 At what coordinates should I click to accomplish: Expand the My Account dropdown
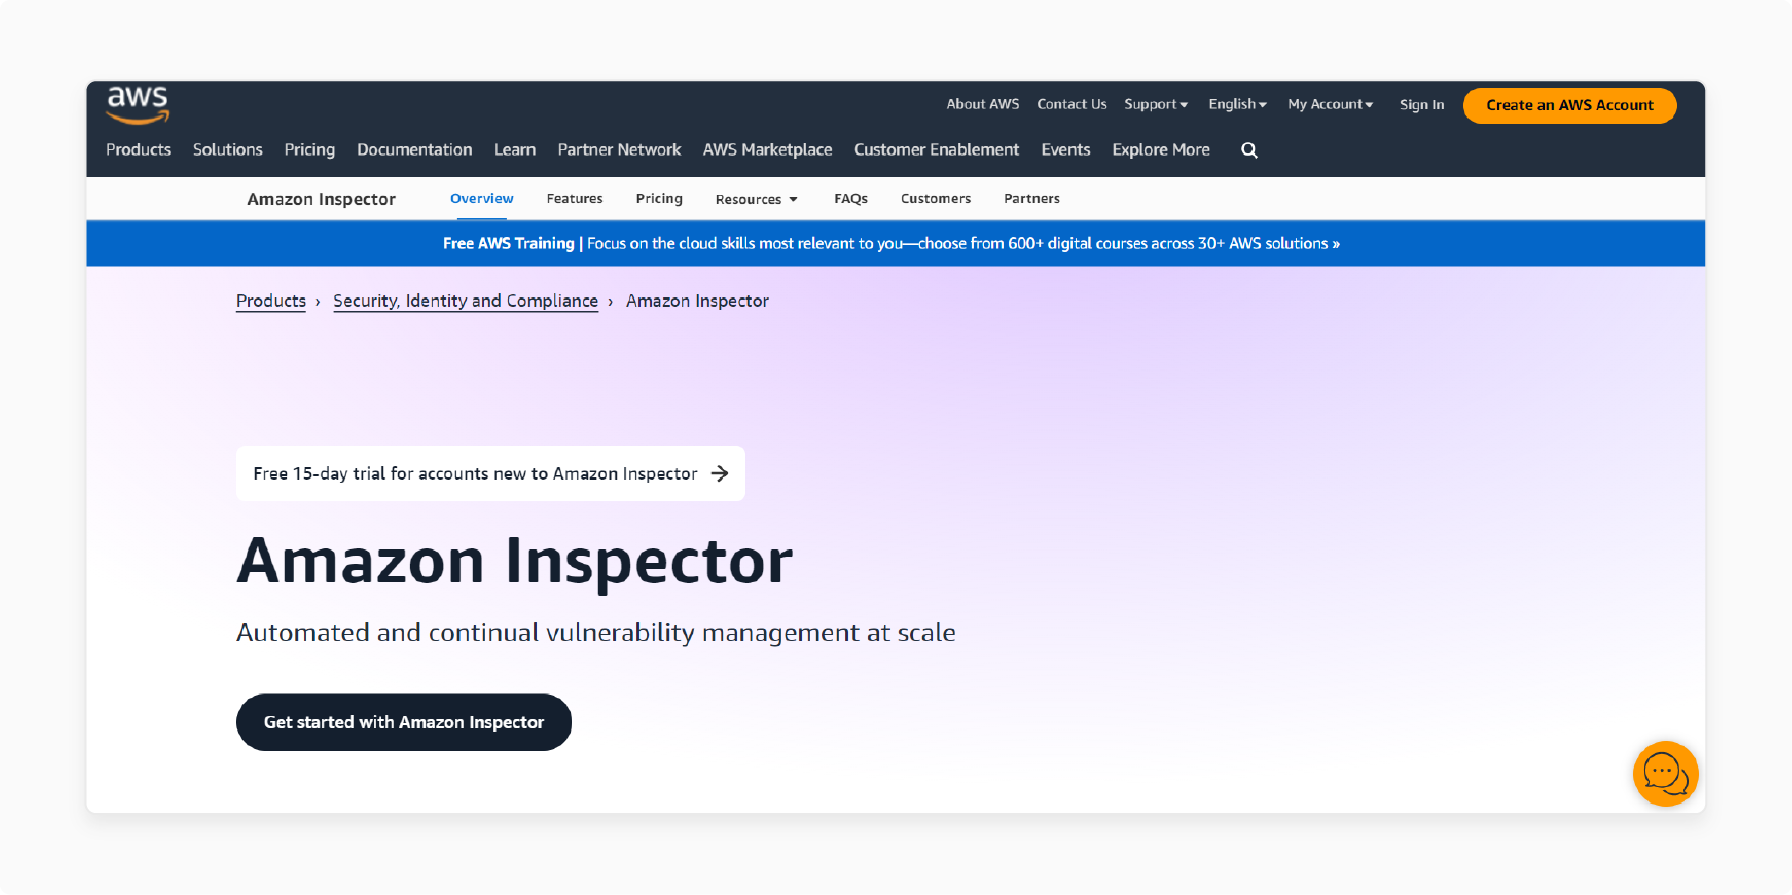(1331, 104)
